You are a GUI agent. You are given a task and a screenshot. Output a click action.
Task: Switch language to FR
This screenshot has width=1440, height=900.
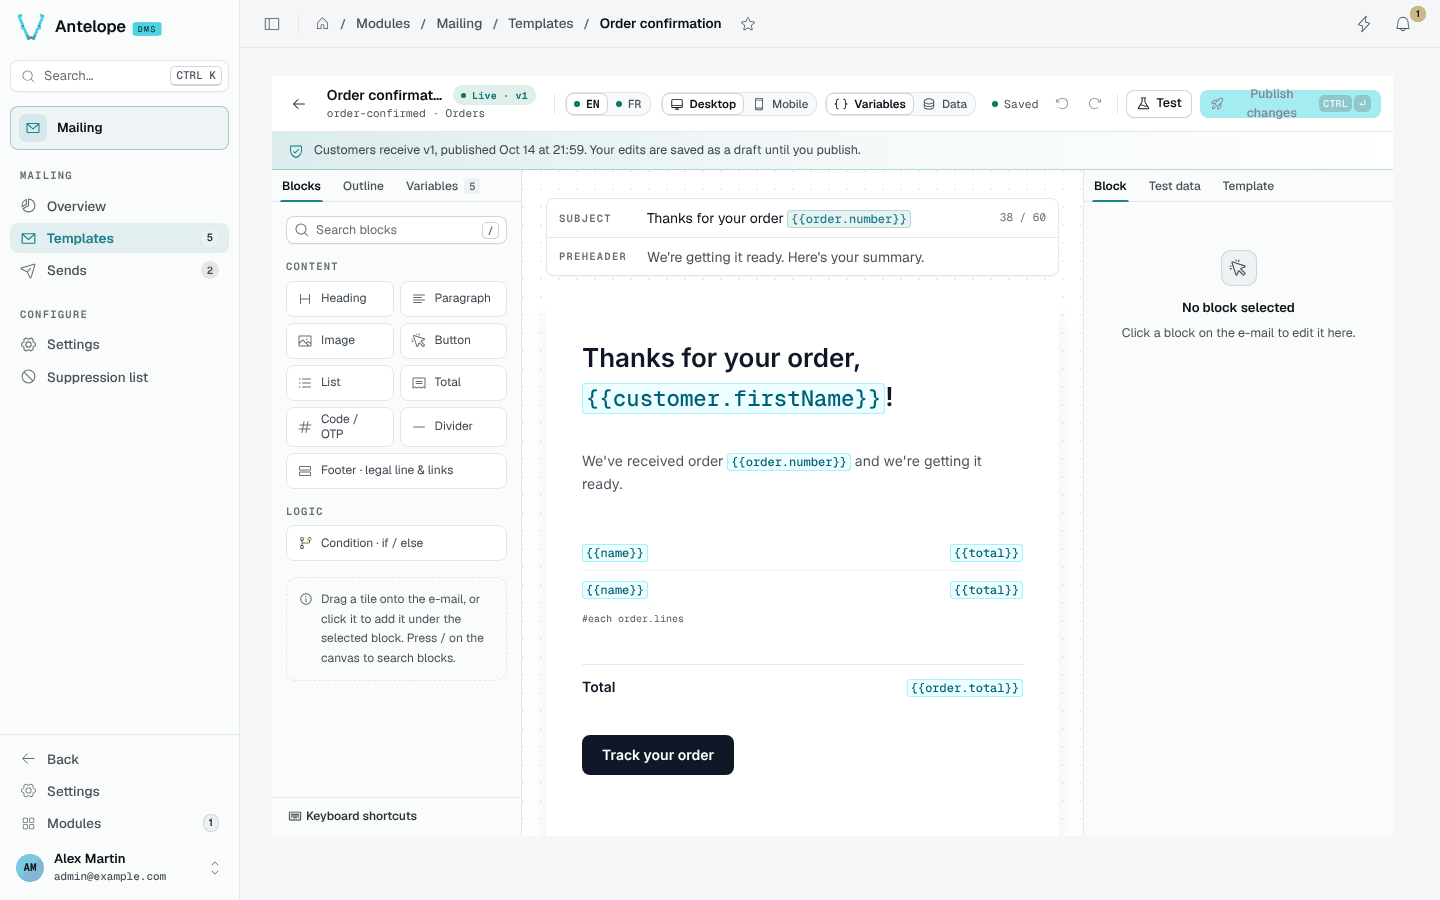click(x=629, y=104)
